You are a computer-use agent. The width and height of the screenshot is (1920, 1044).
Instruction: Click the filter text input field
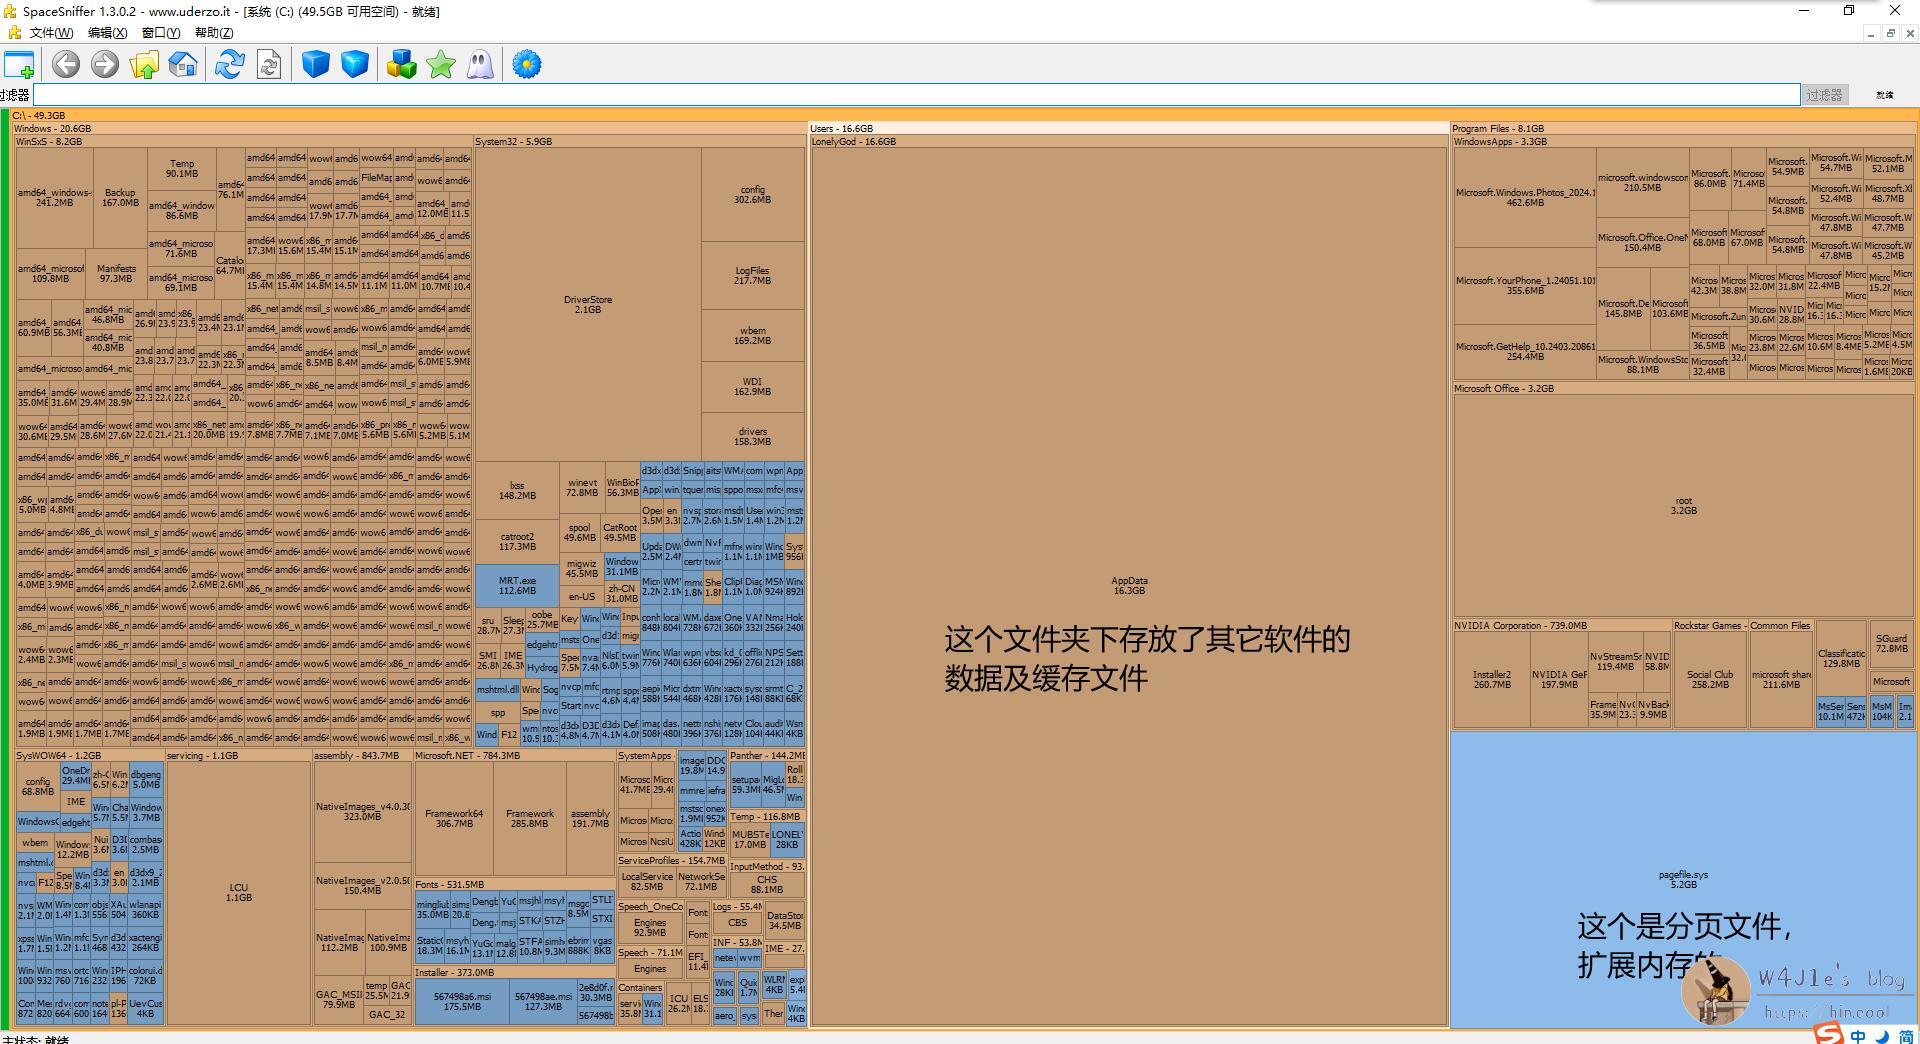pyautogui.click(x=916, y=95)
